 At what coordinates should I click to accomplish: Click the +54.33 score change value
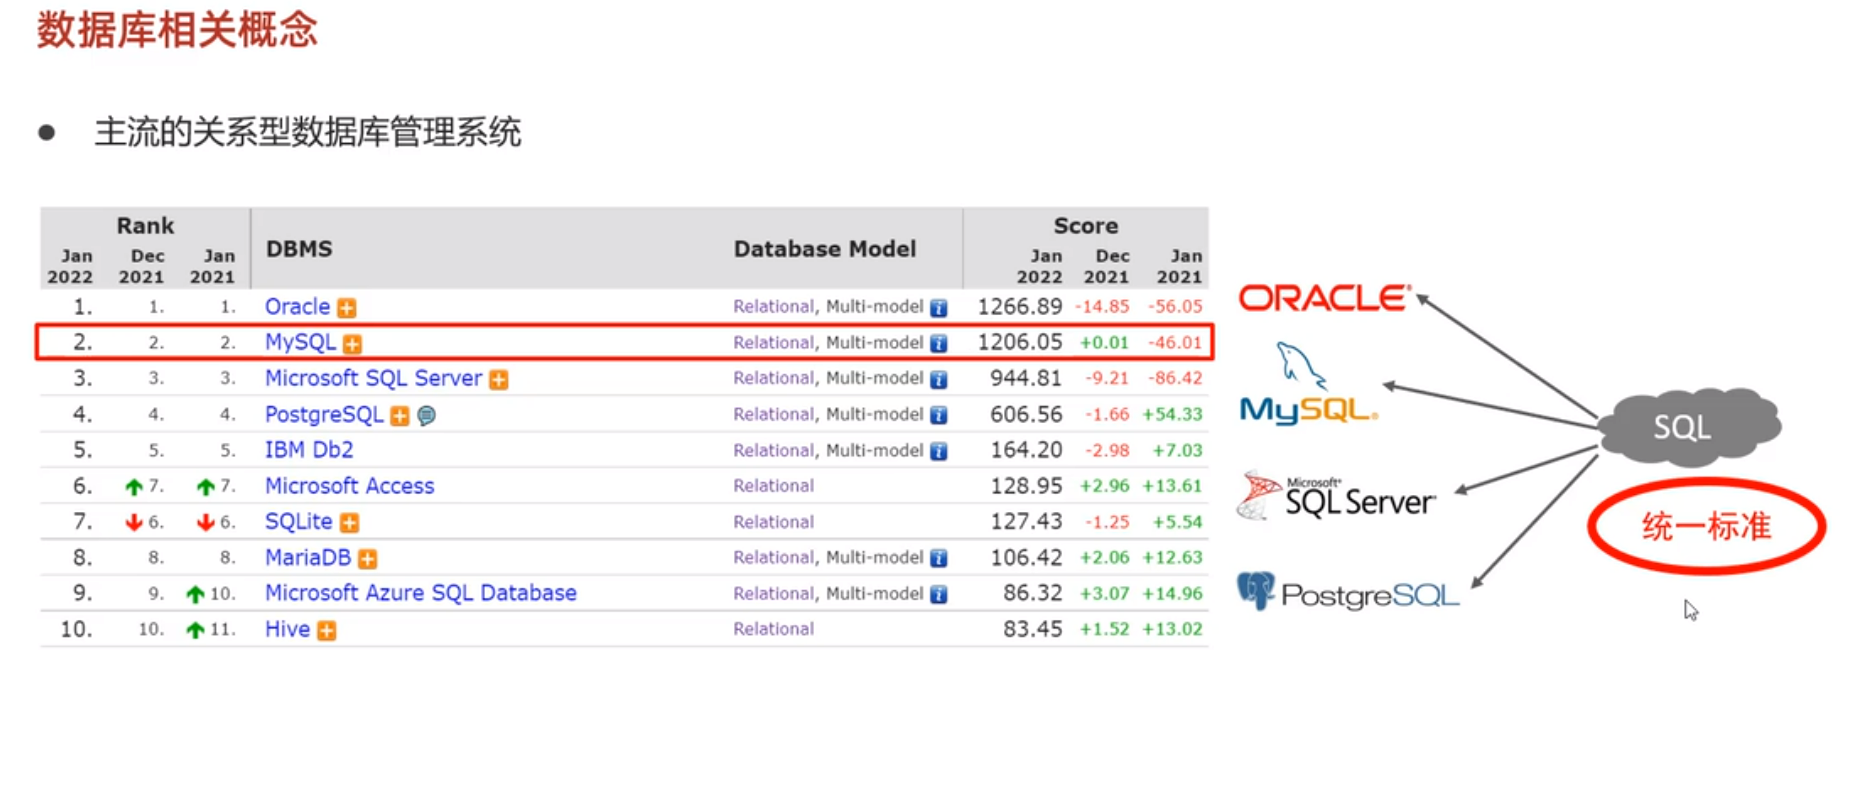pos(1172,415)
